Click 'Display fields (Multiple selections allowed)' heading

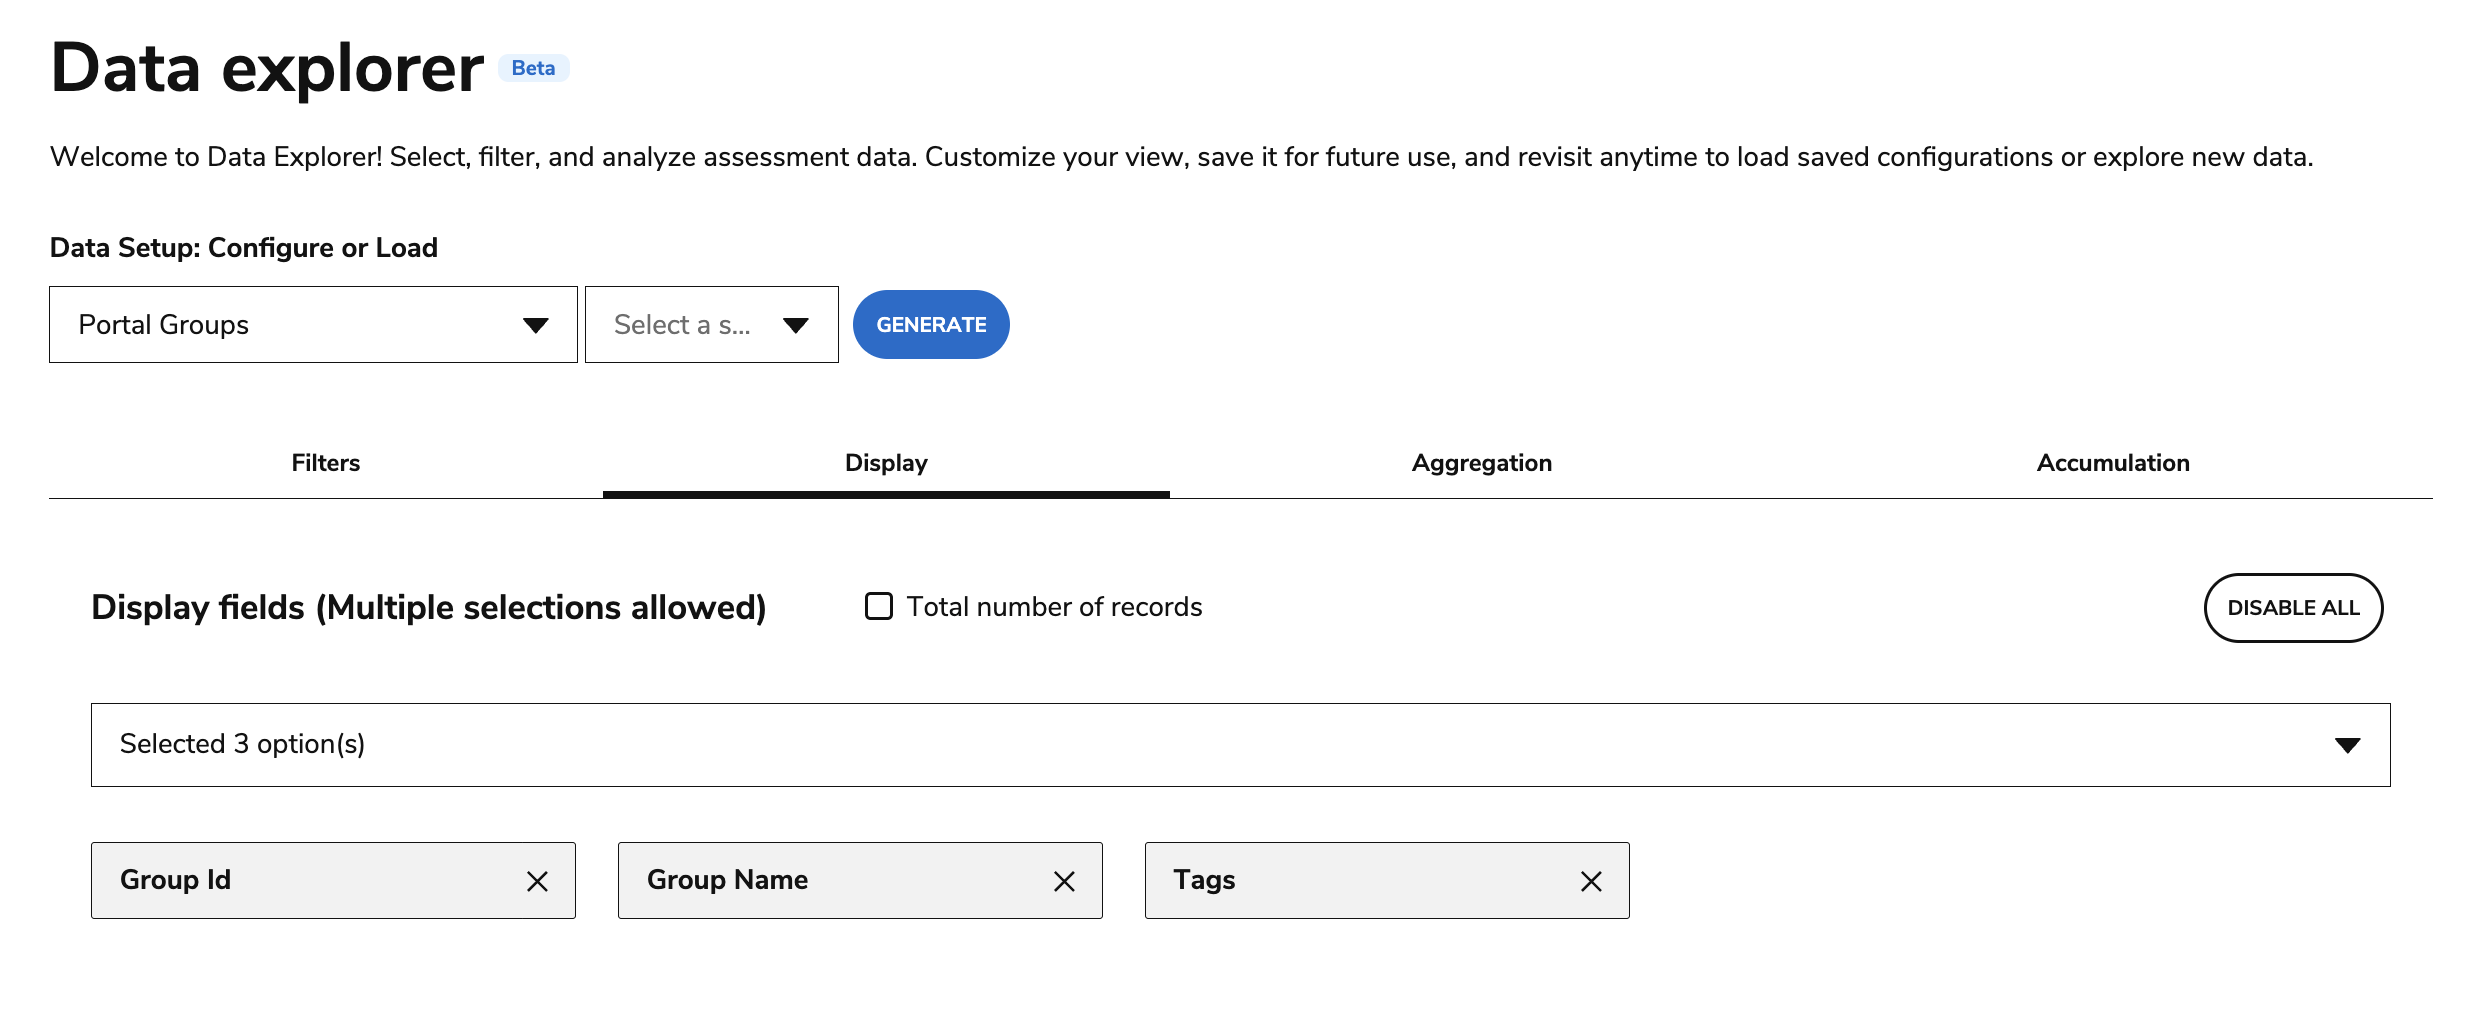(429, 608)
